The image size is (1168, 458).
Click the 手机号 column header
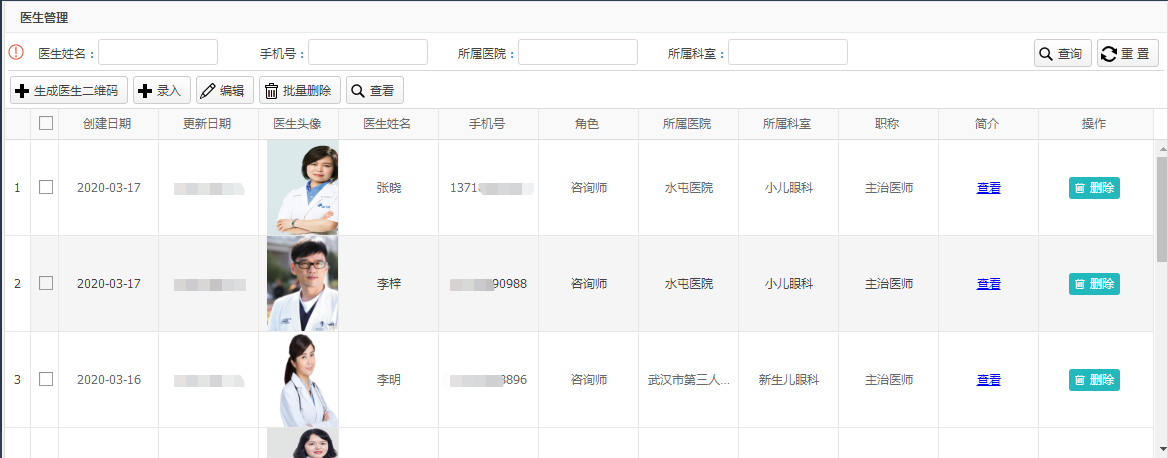click(x=488, y=124)
